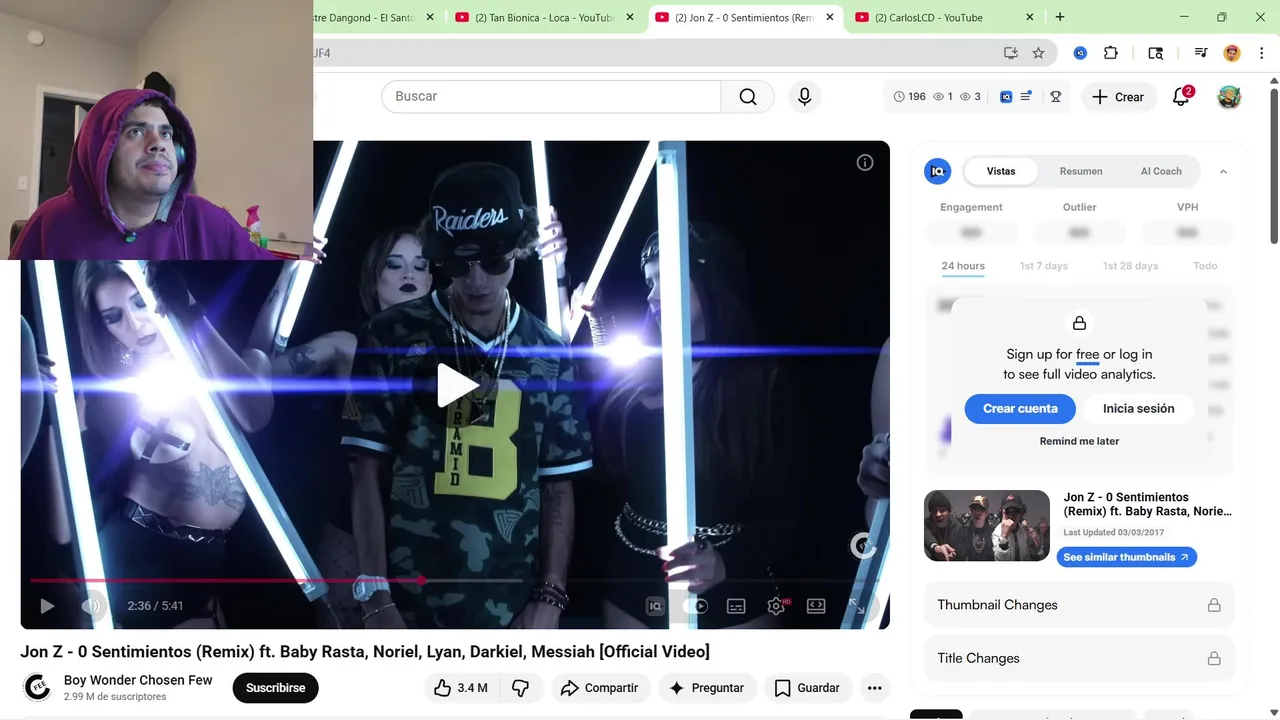Open a new browser tab

1060,17
